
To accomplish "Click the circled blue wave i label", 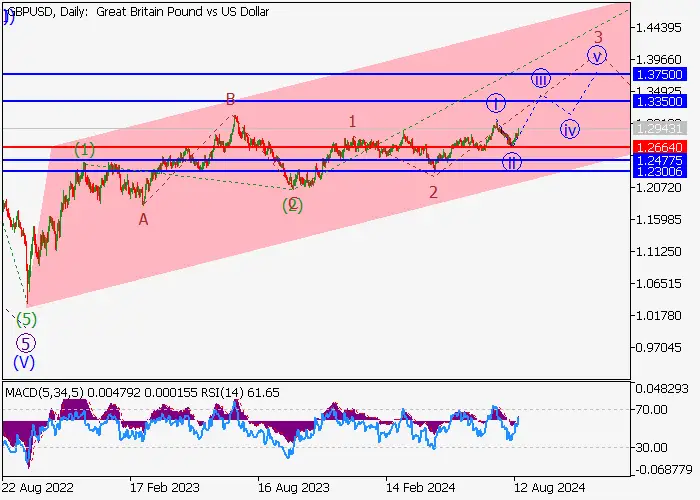I will pos(496,104).
